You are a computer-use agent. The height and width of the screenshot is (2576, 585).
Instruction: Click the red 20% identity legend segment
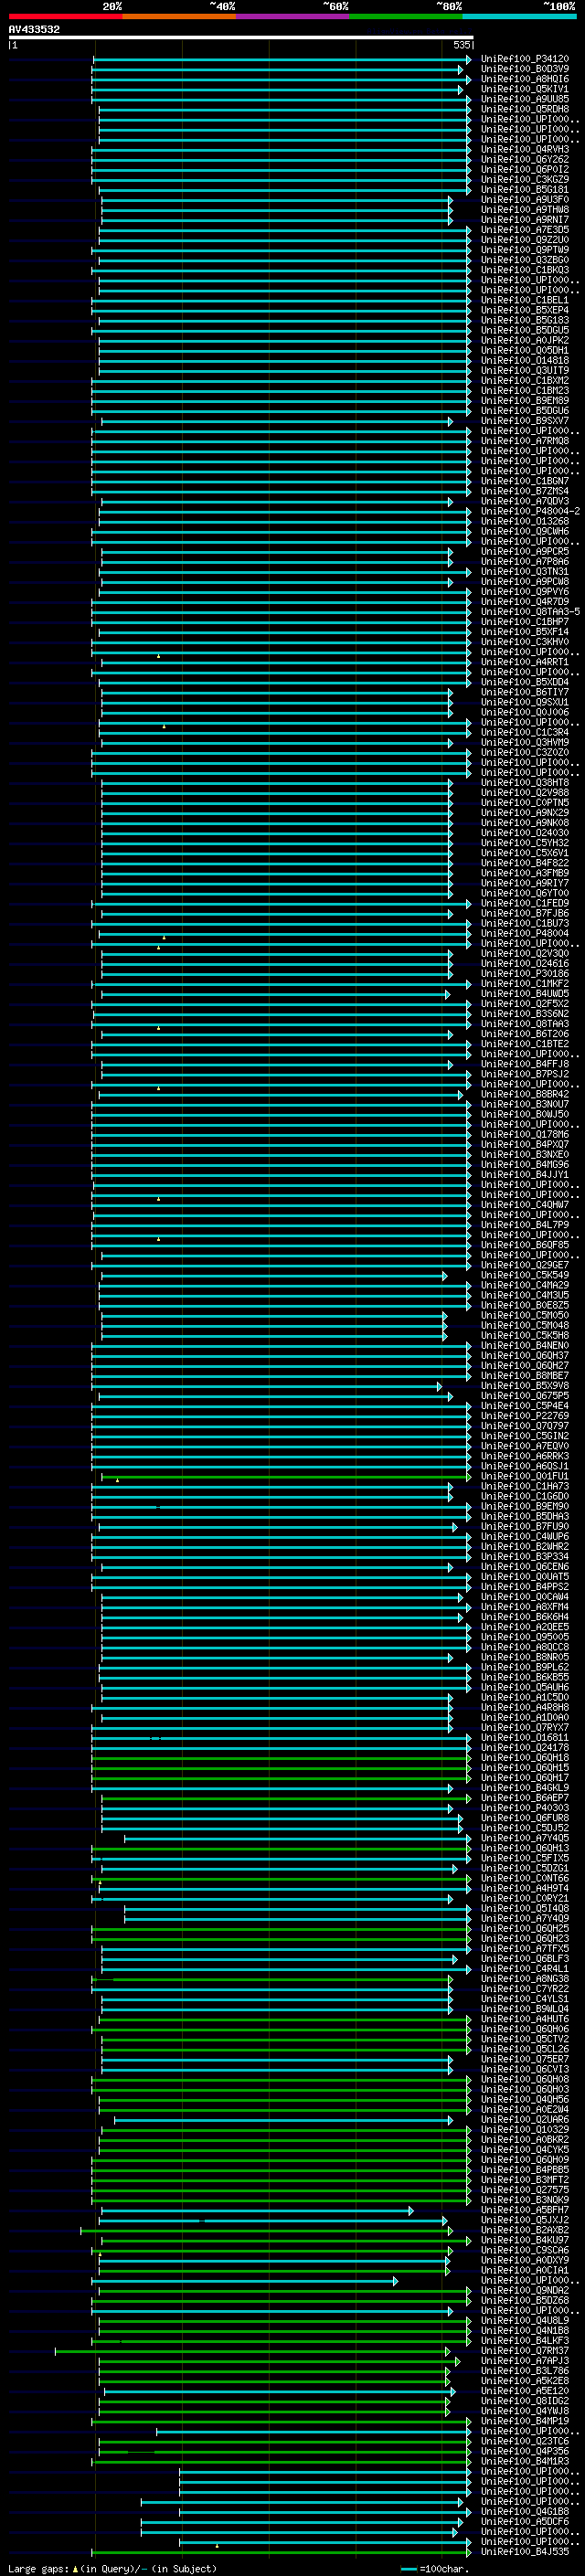(x=65, y=16)
